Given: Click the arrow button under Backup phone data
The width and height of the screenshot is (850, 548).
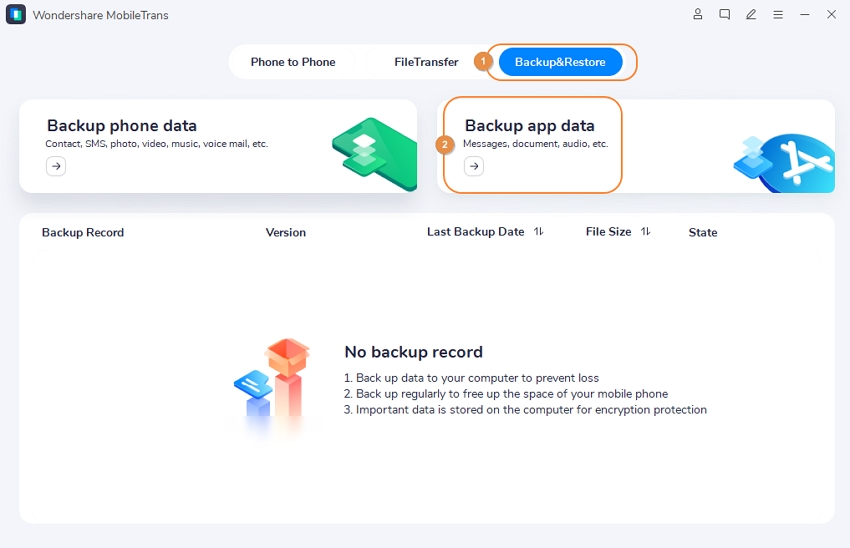Looking at the screenshot, I should [56, 166].
